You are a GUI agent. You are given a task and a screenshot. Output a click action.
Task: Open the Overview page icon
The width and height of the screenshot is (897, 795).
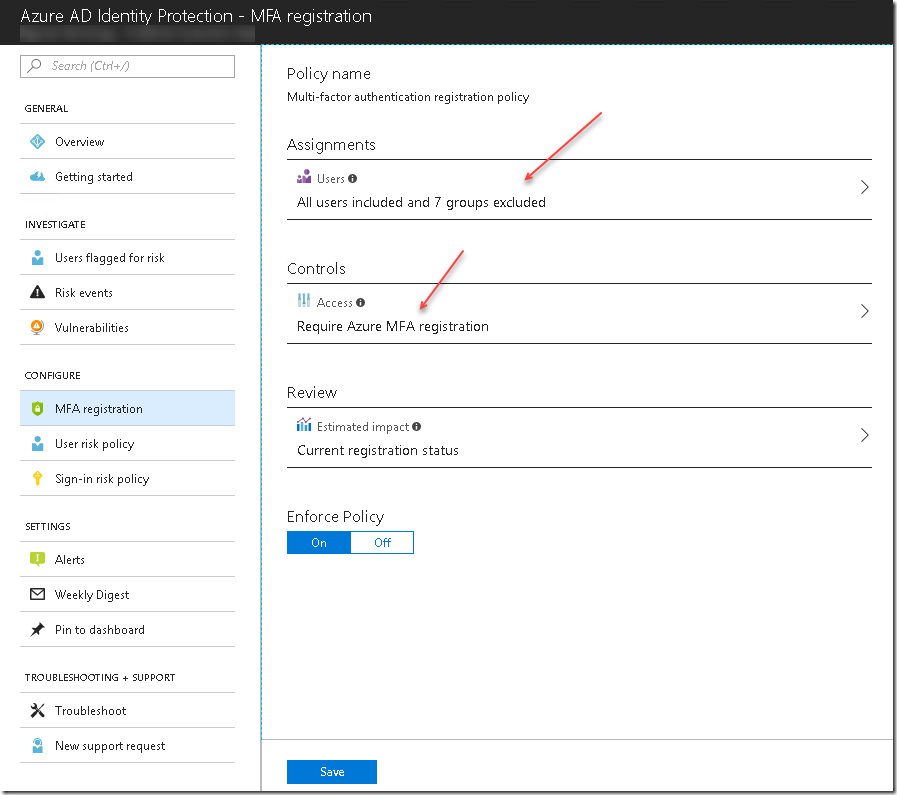click(36, 141)
